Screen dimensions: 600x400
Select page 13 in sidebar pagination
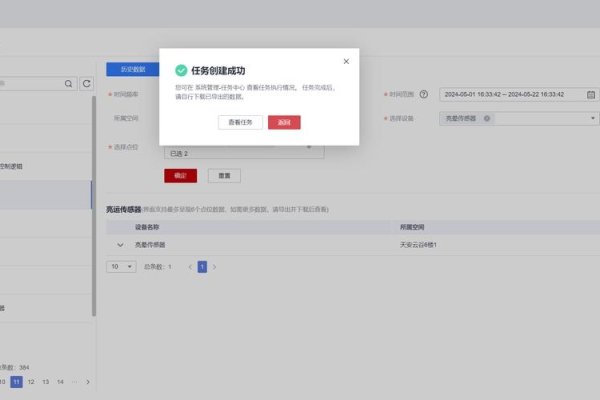tap(46, 382)
